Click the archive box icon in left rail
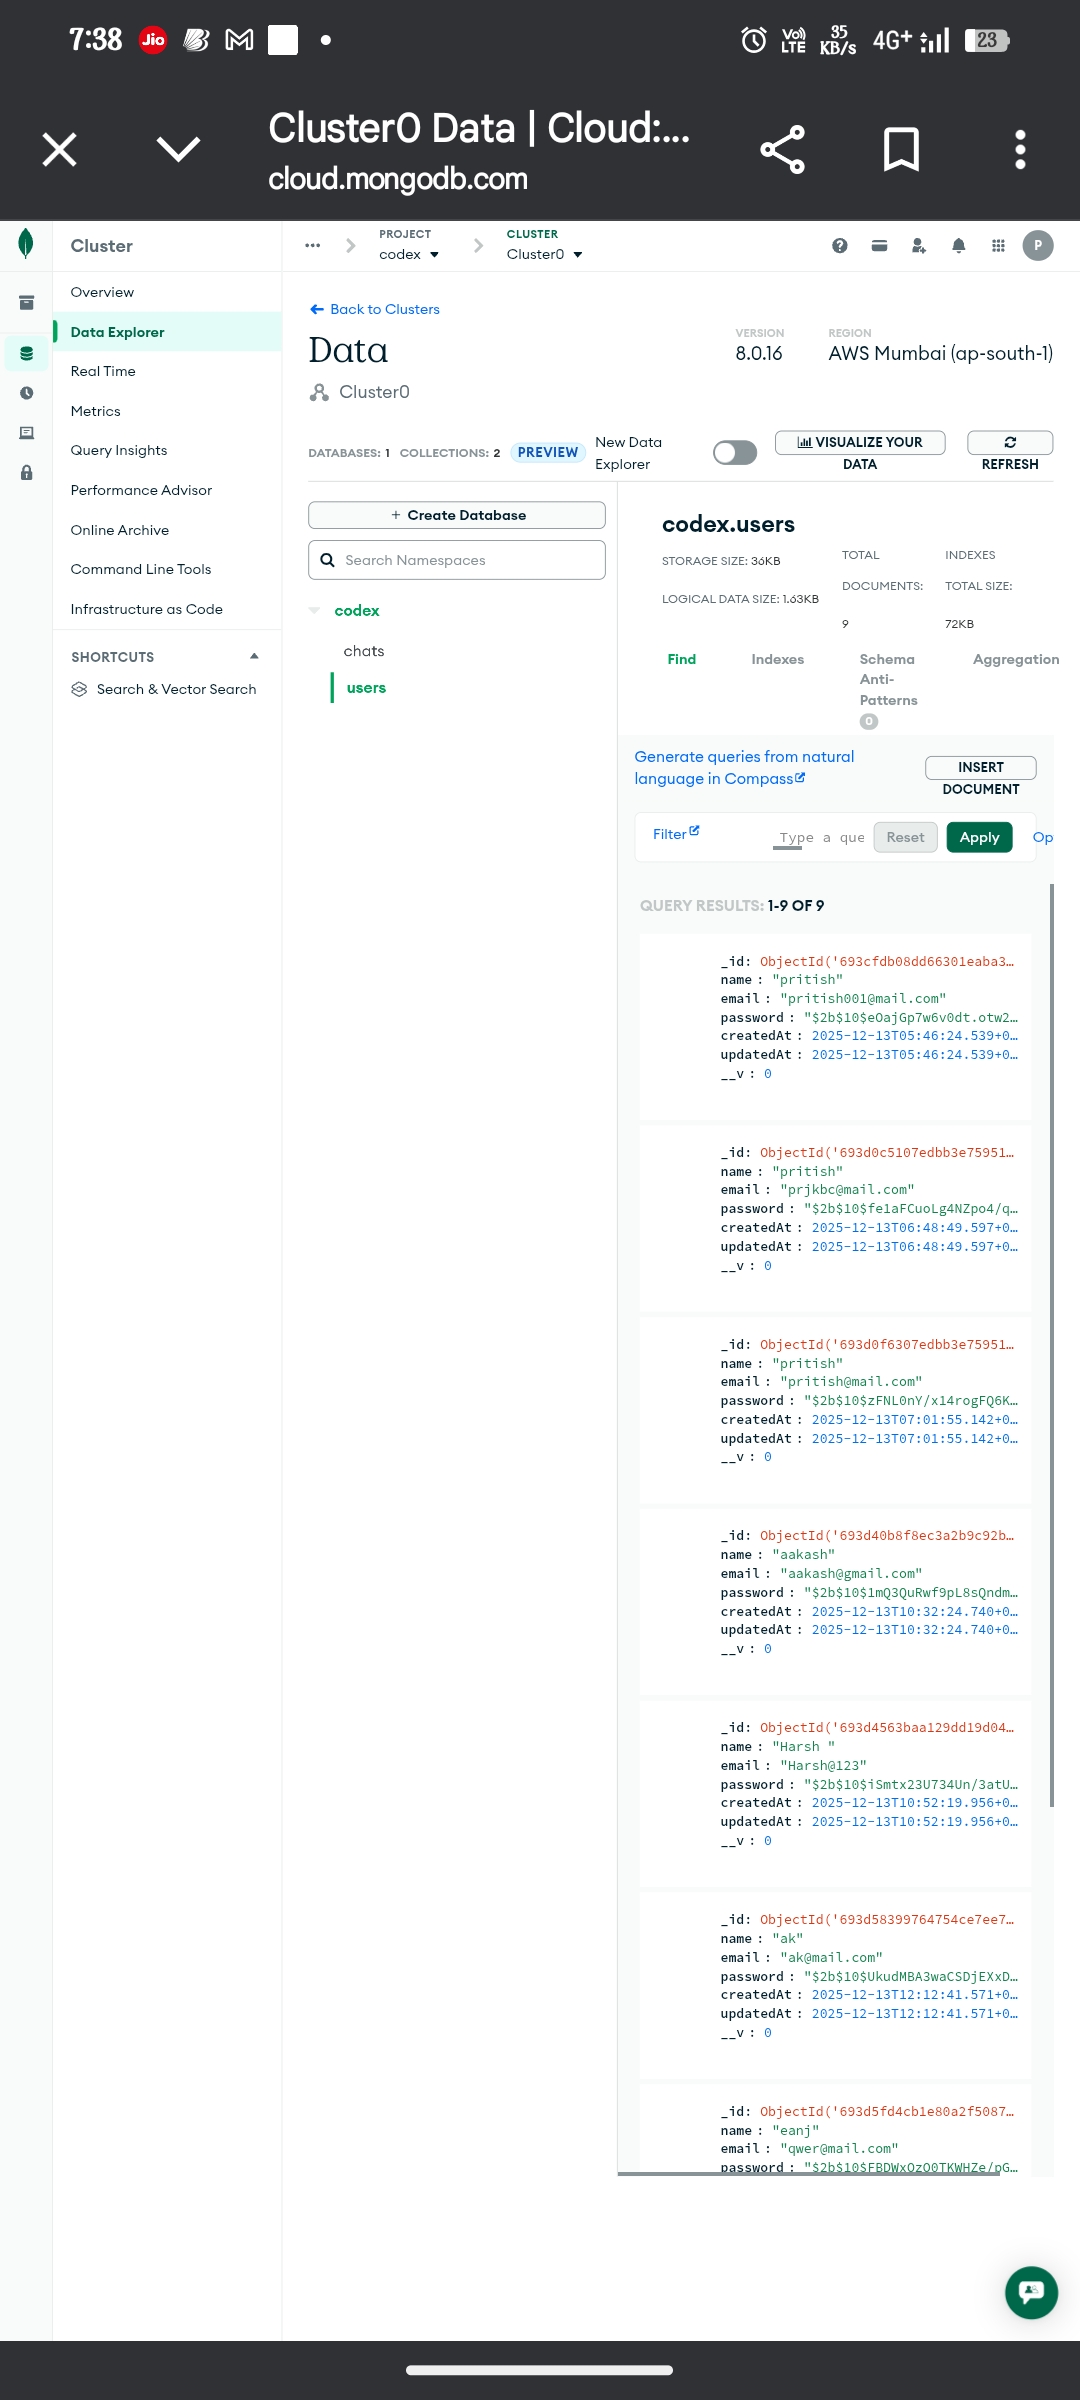 point(27,303)
